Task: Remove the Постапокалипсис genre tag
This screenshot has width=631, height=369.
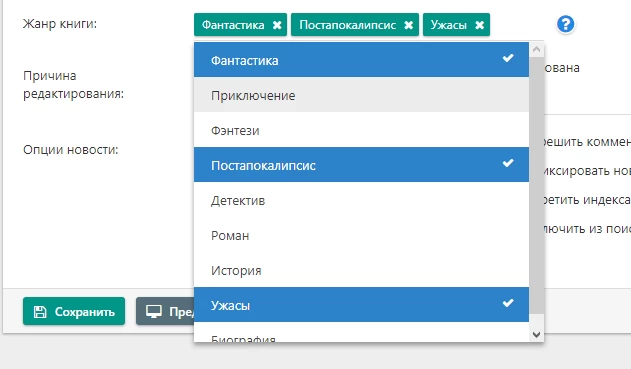Action: tap(408, 25)
